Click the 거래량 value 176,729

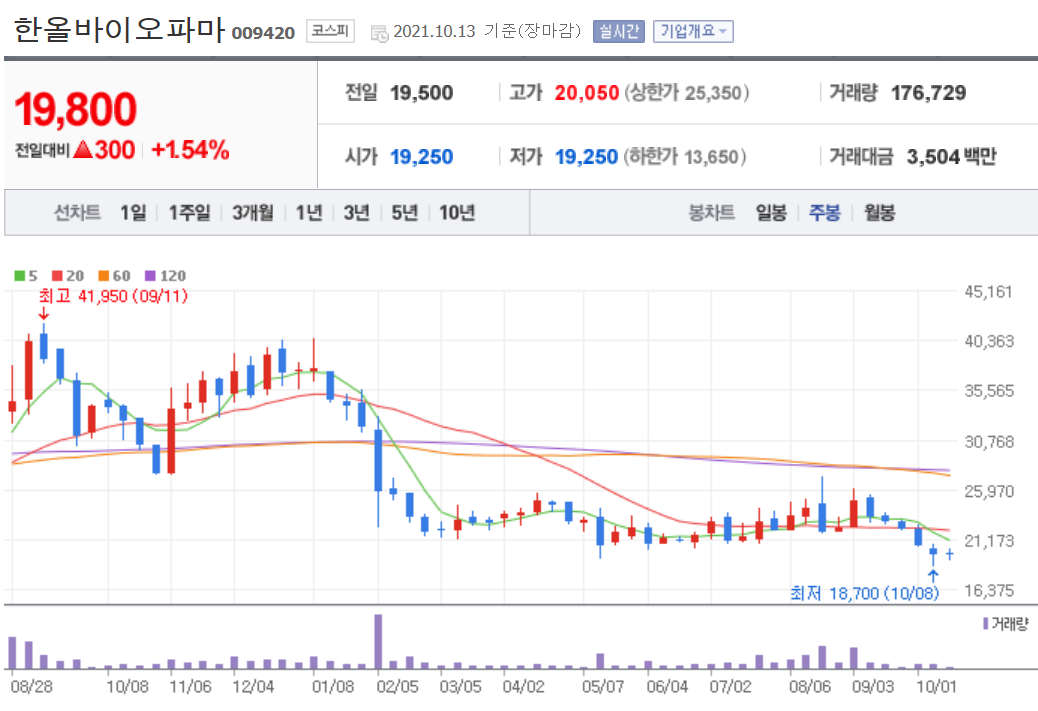(928, 93)
